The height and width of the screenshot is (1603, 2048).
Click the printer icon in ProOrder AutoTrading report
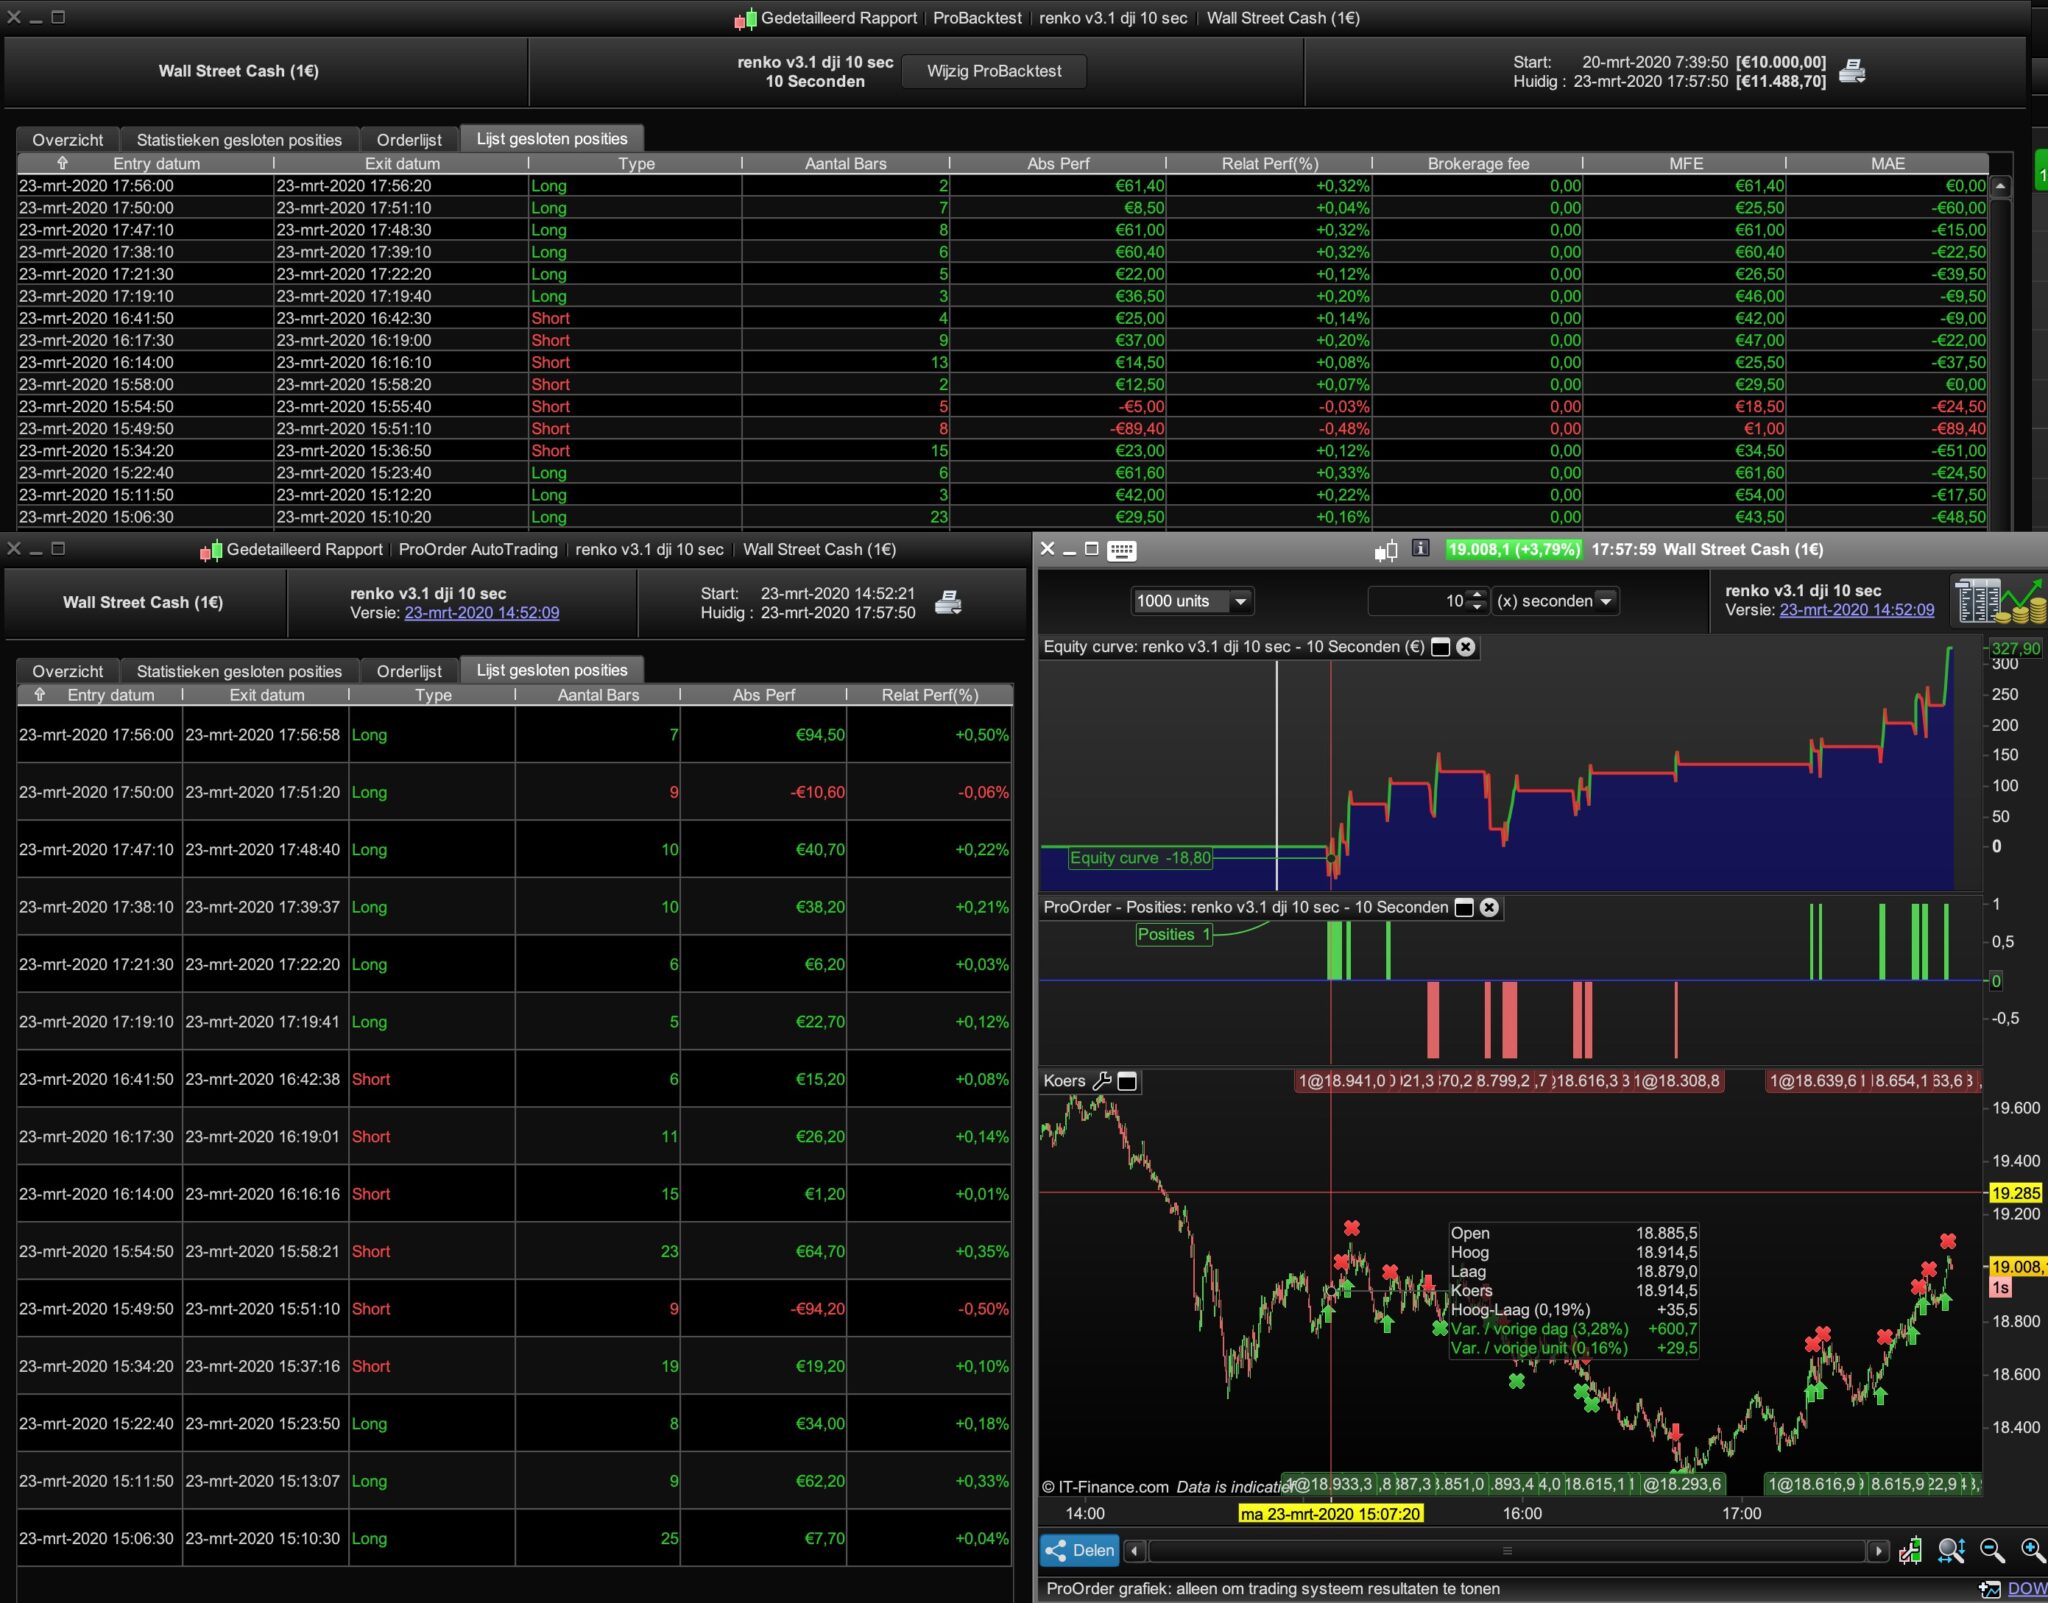pos(947,602)
